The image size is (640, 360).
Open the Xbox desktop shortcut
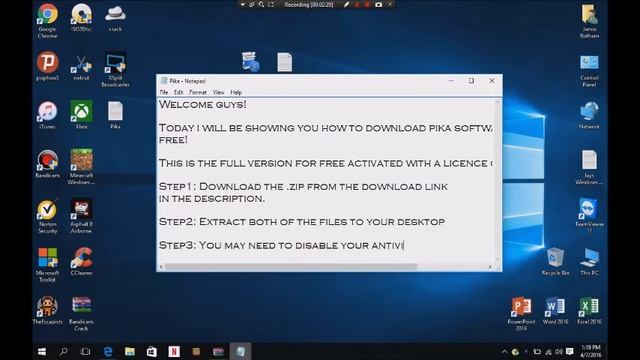point(81,115)
